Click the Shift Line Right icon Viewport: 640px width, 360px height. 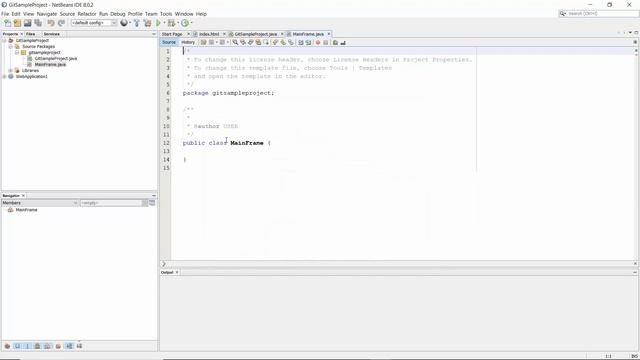[x=308, y=42]
